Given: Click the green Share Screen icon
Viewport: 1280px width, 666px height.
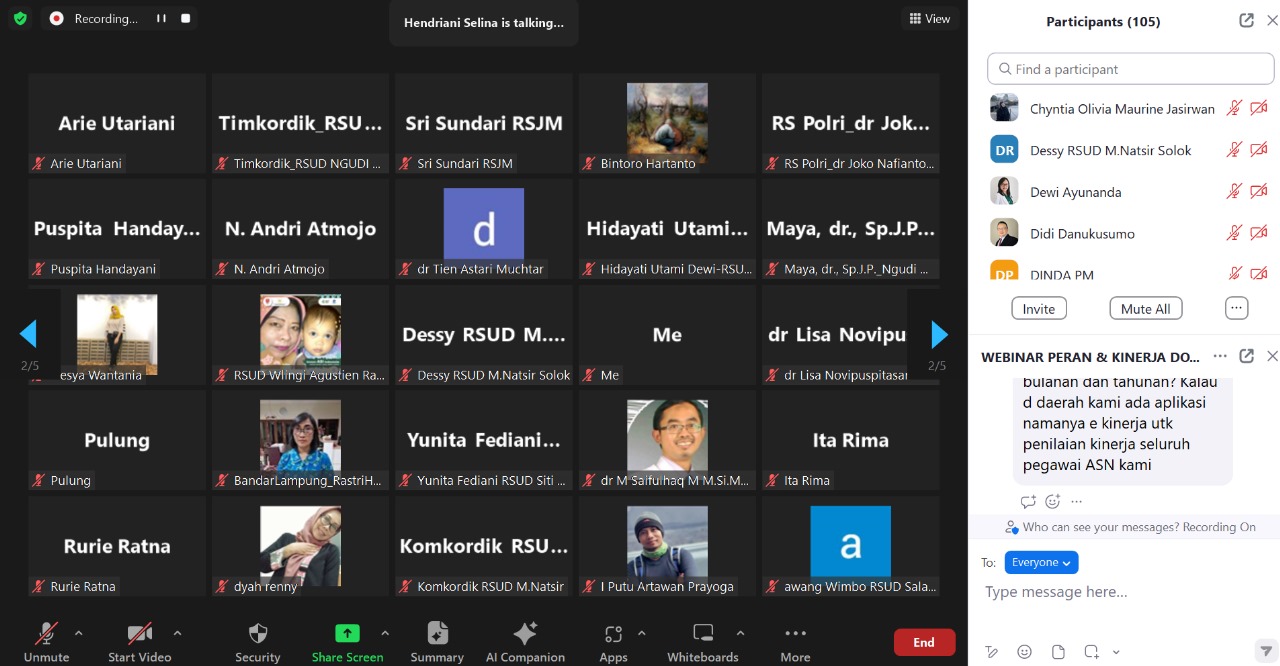Looking at the screenshot, I should 347,633.
